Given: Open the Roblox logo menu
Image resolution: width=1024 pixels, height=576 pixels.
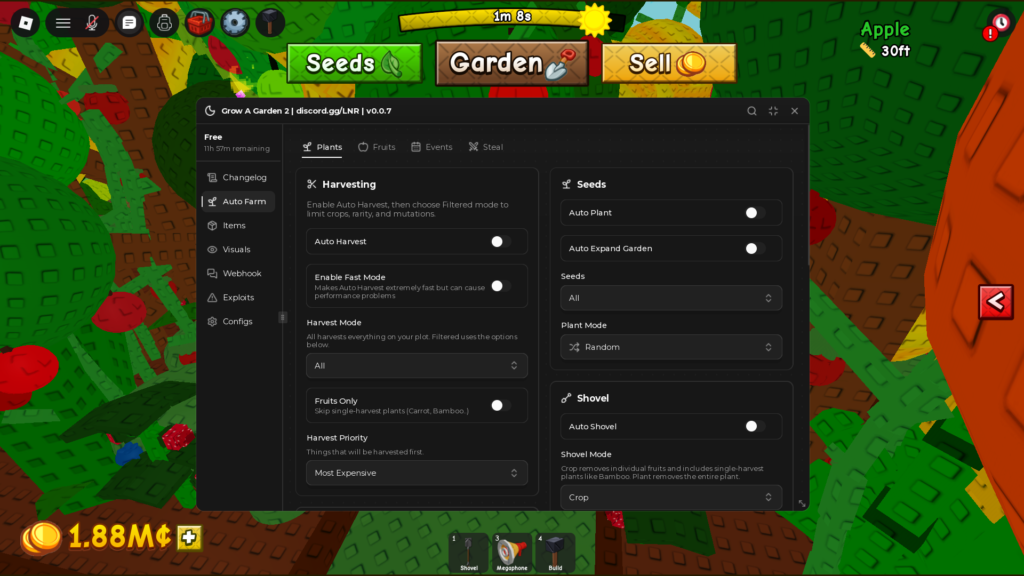Looking at the screenshot, I should coord(25,23).
